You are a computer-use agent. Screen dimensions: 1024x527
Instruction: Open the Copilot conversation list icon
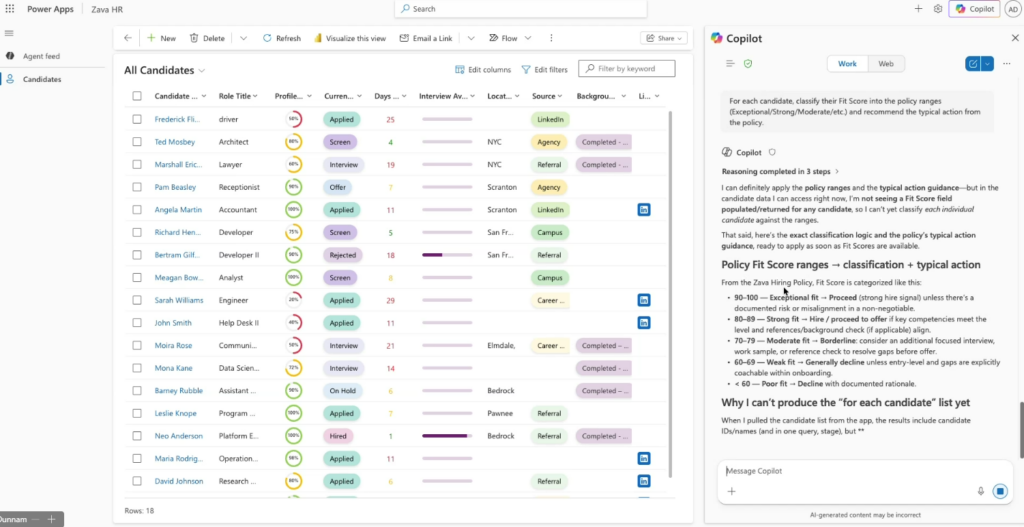point(730,64)
